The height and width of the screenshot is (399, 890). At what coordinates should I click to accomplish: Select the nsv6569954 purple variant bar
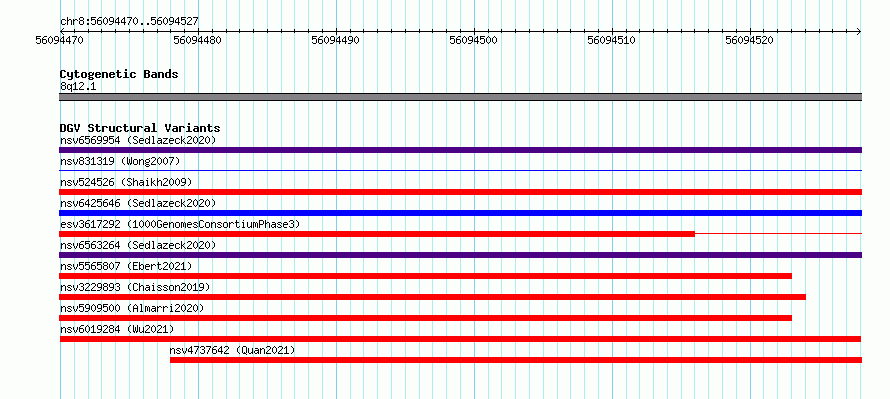pyautogui.click(x=460, y=150)
